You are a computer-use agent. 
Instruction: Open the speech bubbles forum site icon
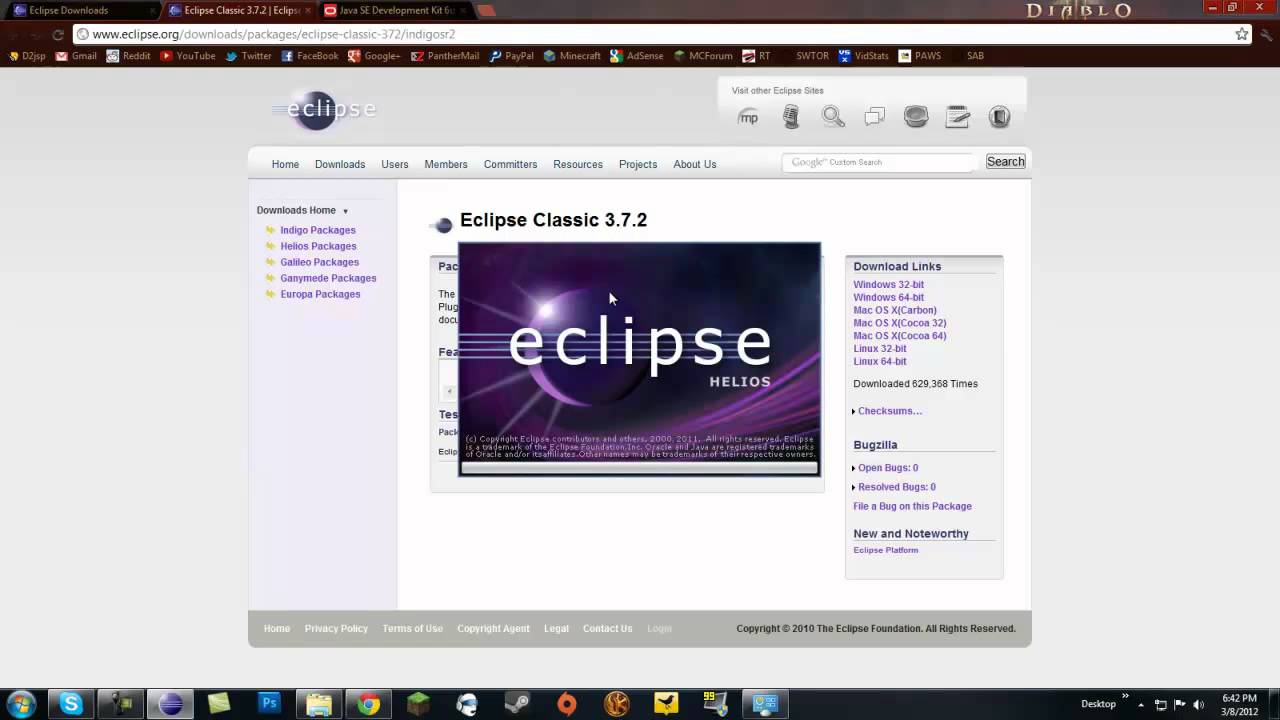875,117
